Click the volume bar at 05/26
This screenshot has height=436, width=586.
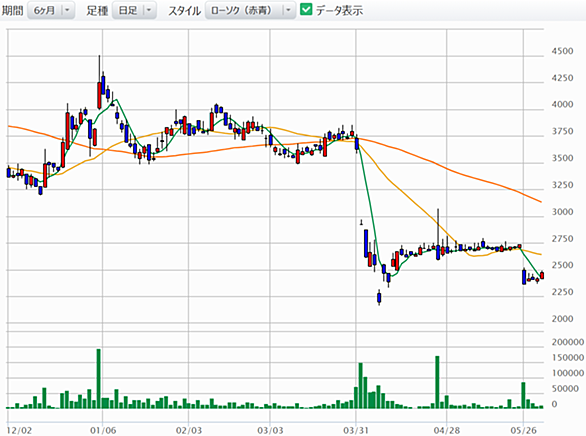[x=523, y=395]
